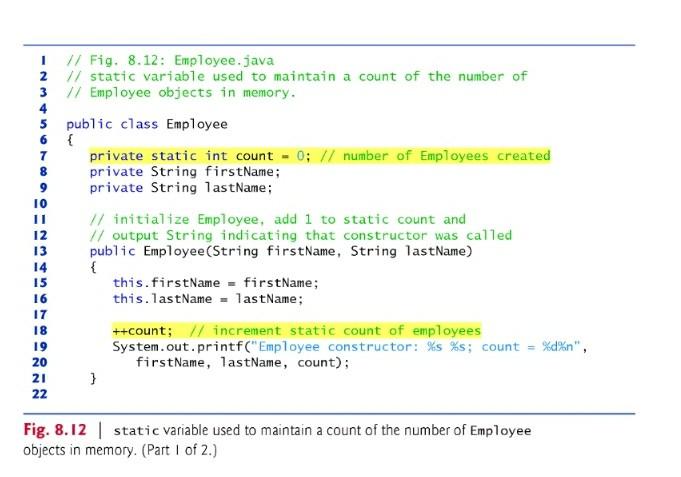Select 'private String lastName;' line
Image resolution: width=681 pixels, height=477 pixels.
(x=181, y=188)
